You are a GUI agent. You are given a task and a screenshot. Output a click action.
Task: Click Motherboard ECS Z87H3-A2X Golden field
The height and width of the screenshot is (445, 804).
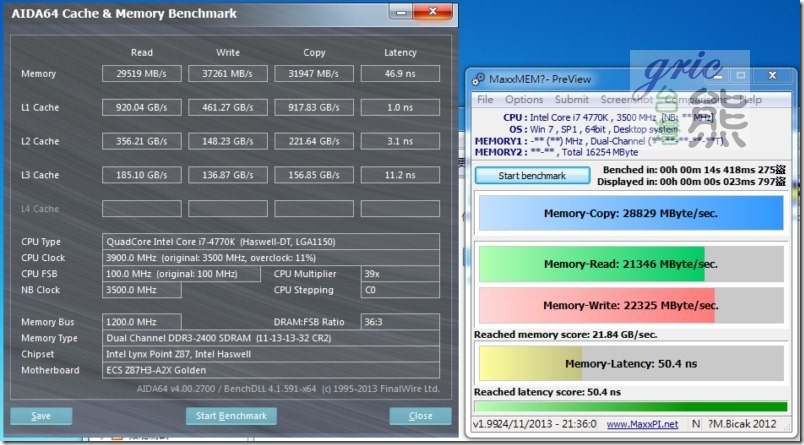pos(271,370)
